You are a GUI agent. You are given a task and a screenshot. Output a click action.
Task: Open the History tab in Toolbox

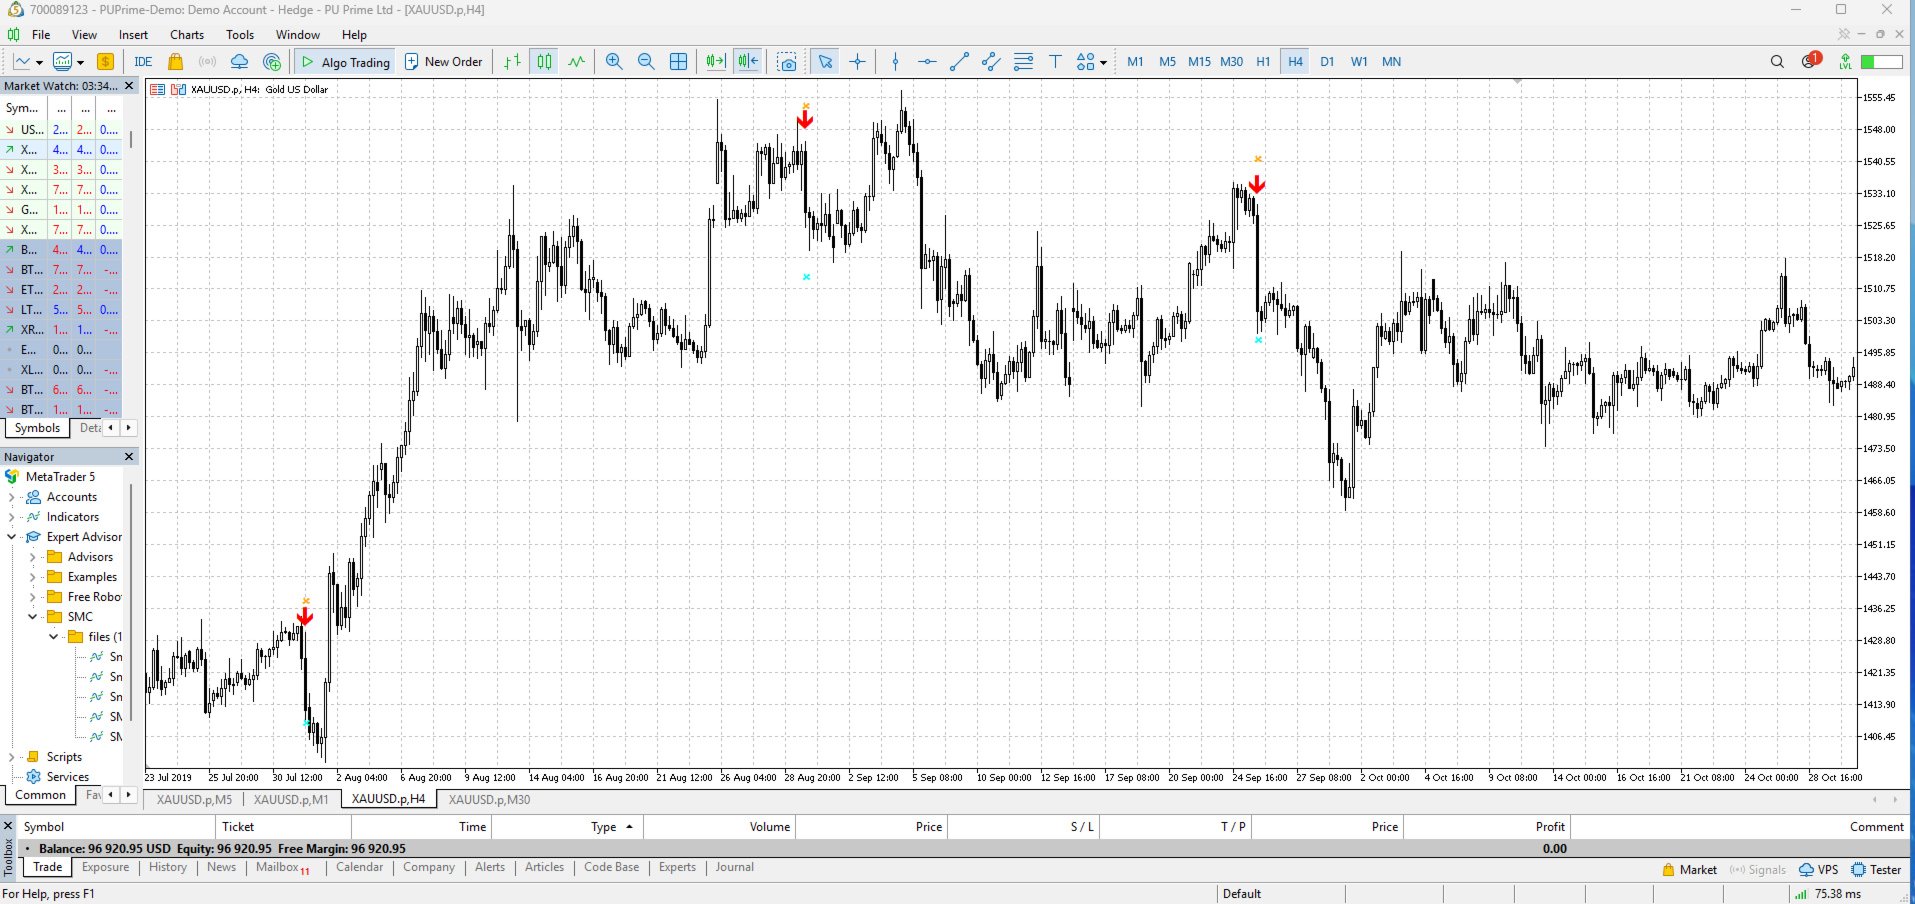point(168,868)
